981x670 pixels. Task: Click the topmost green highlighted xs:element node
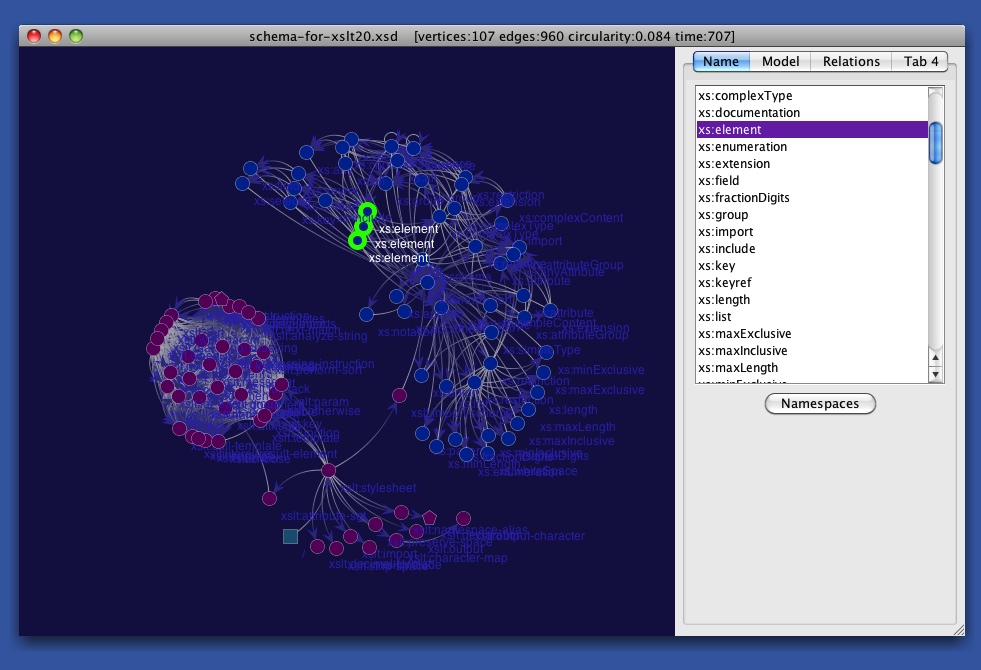pos(367,211)
